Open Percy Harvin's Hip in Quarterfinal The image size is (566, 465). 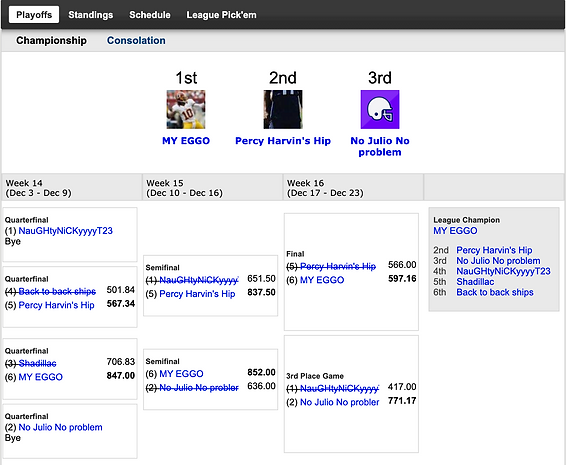click(x=56, y=305)
